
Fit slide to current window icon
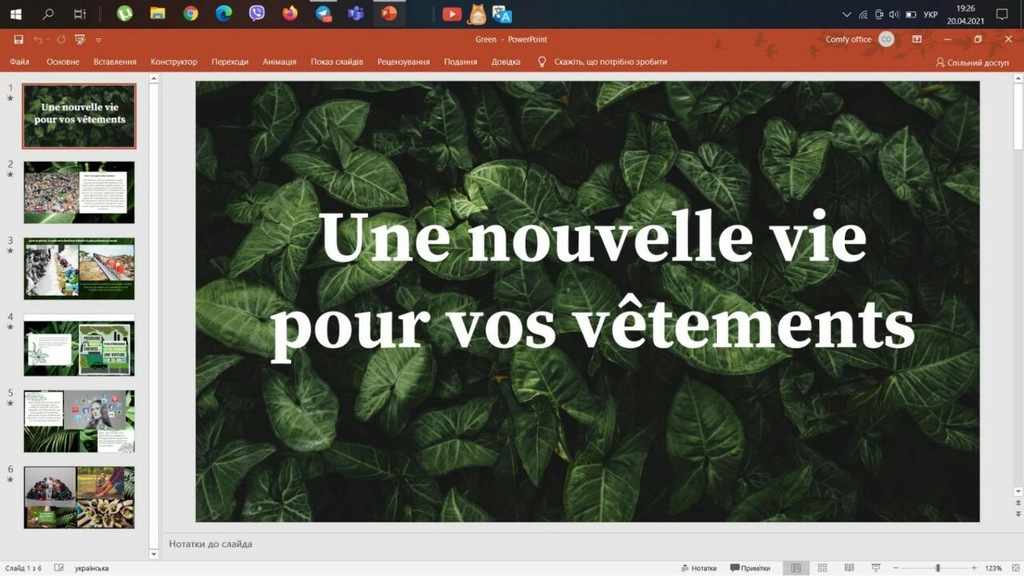[1014, 568]
